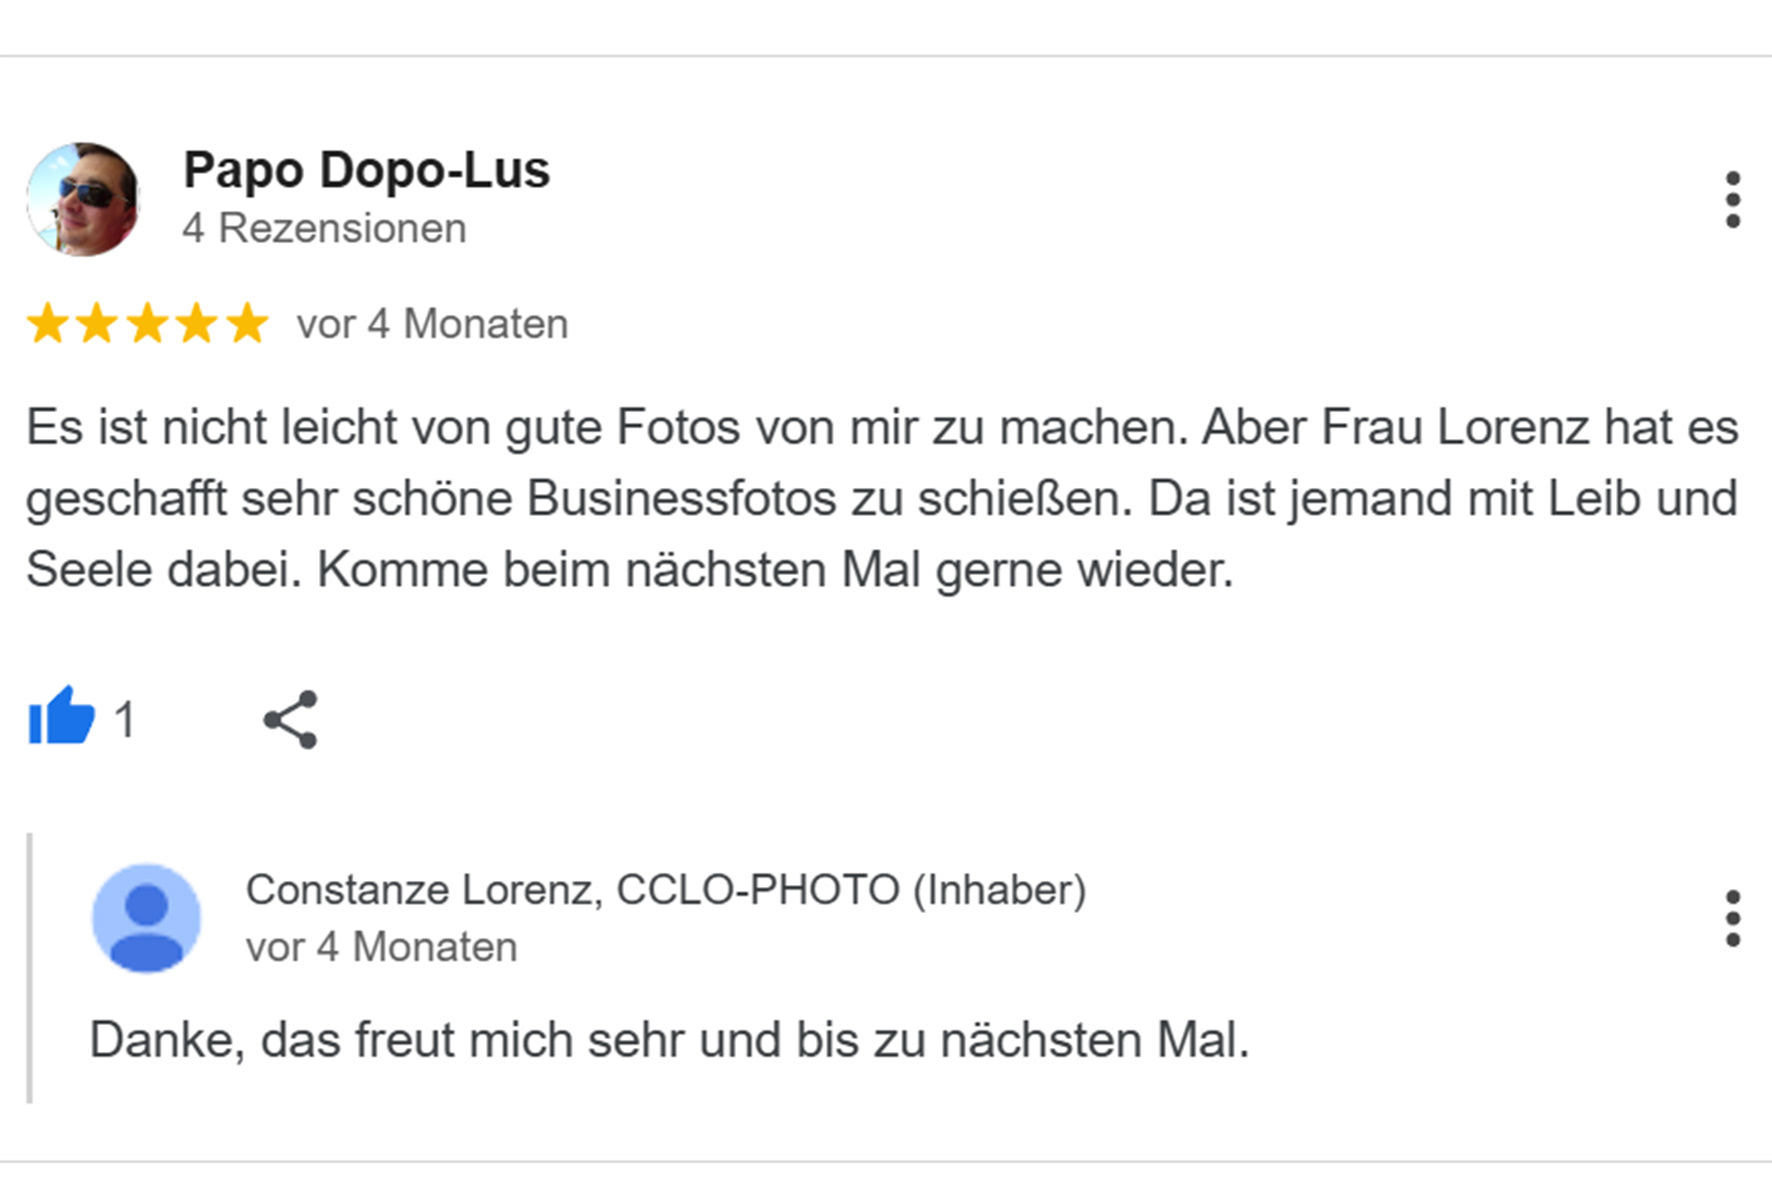The image size is (1772, 1181).
Task: Click the third yellow rating star
Action: tap(147, 324)
